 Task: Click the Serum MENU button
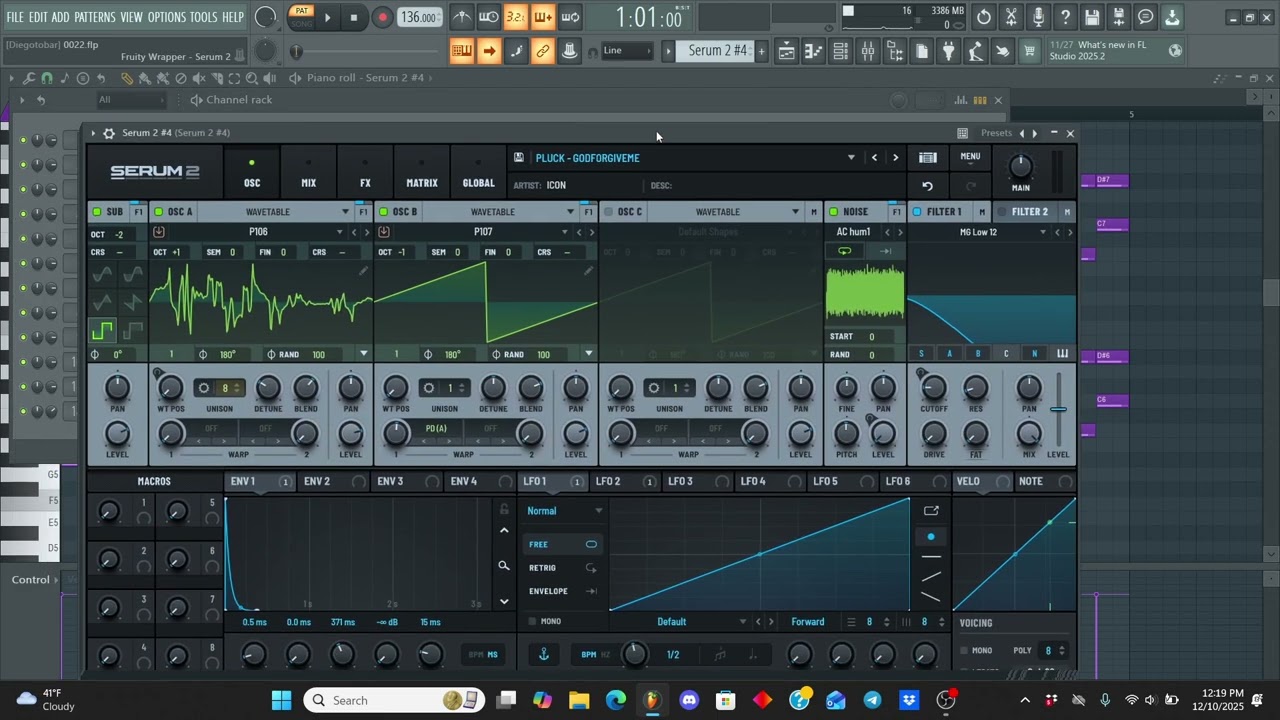[x=970, y=157]
